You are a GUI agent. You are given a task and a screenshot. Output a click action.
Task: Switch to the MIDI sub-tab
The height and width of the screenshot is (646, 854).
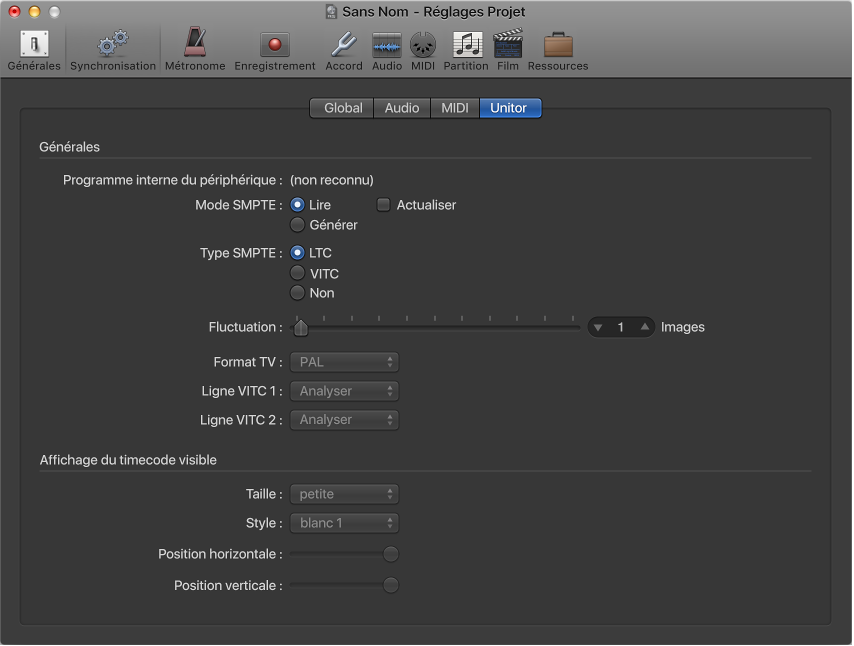(454, 108)
